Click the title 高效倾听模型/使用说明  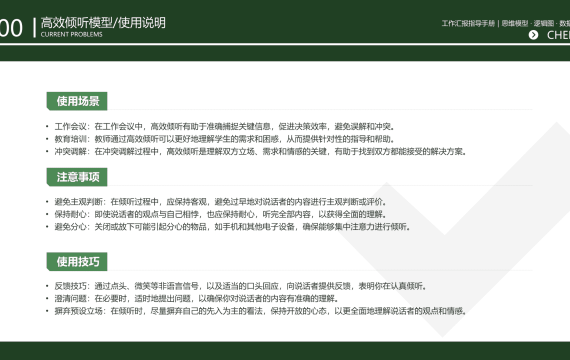click(103, 23)
